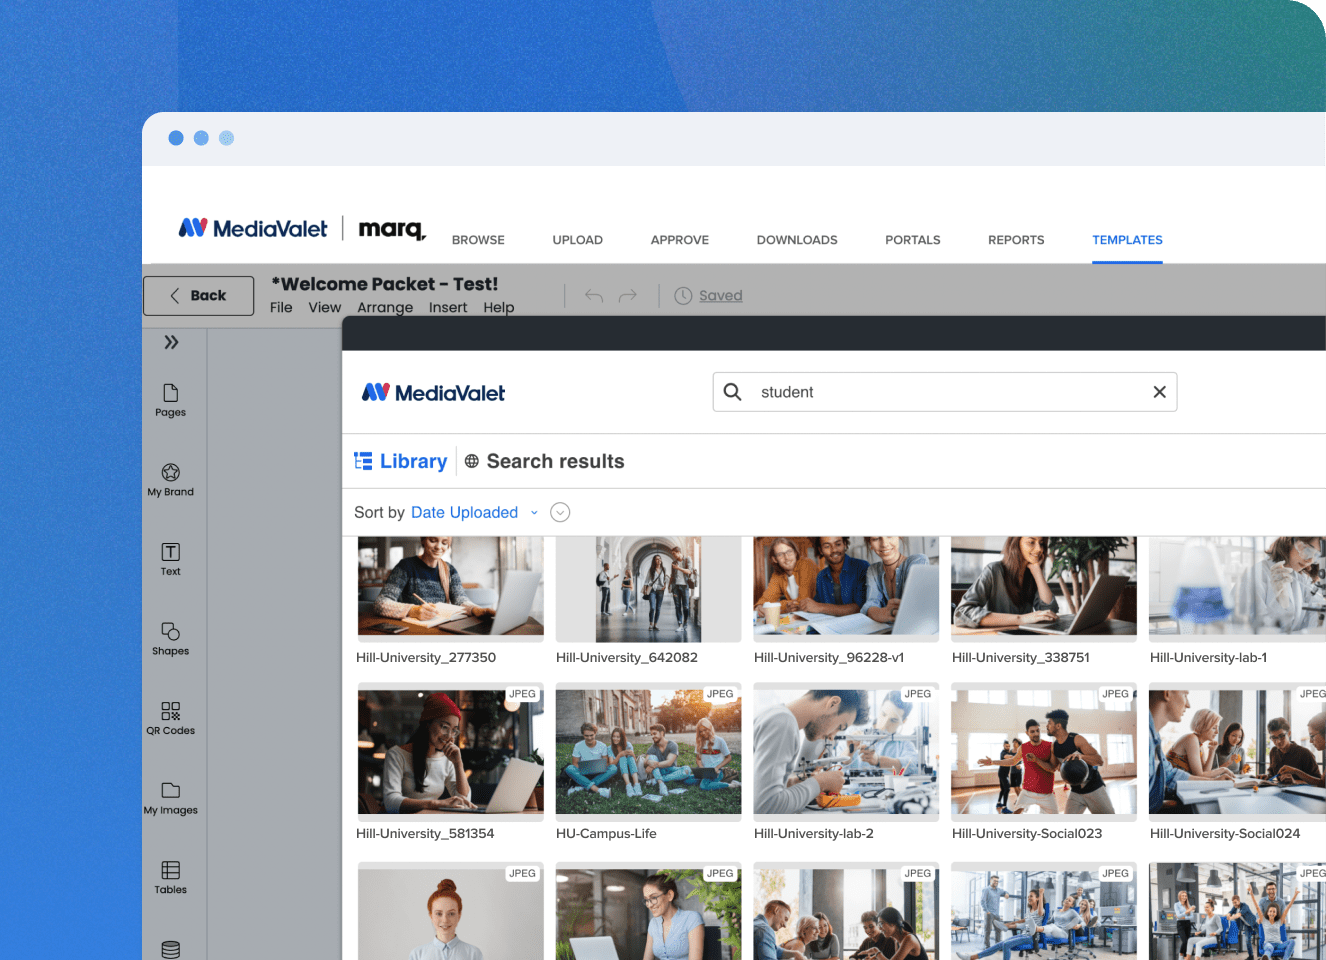The height and width of the screenshot is (960, 1326).
Task: Click the undo arrow in editor toolbar
Action: point(594,295)
